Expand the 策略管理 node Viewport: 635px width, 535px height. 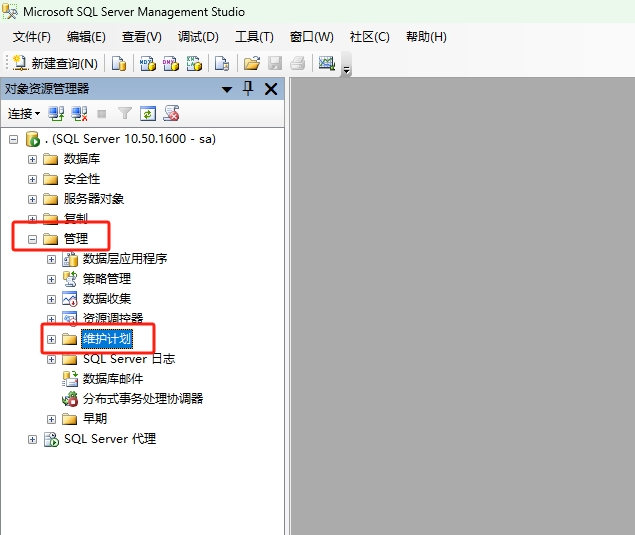[51, 279]
